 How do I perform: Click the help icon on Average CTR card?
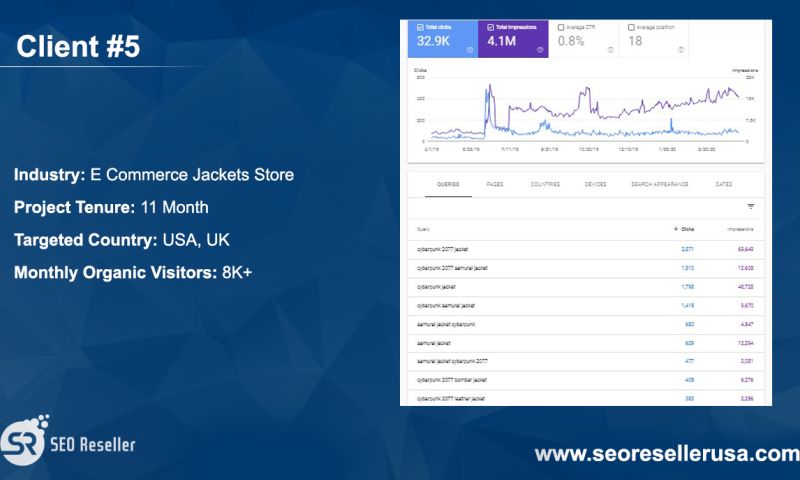coord(610,49)
